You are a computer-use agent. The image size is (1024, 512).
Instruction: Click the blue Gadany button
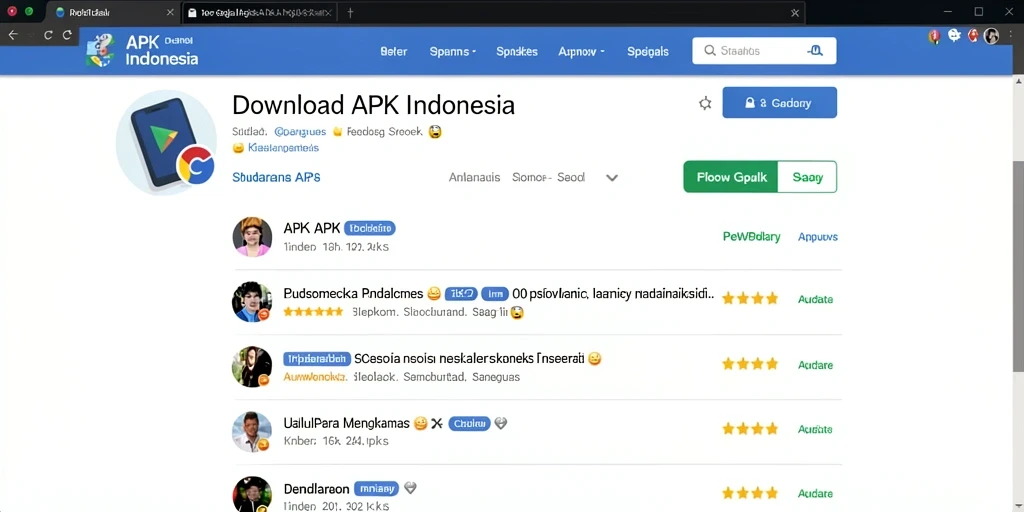coord(779,103)
